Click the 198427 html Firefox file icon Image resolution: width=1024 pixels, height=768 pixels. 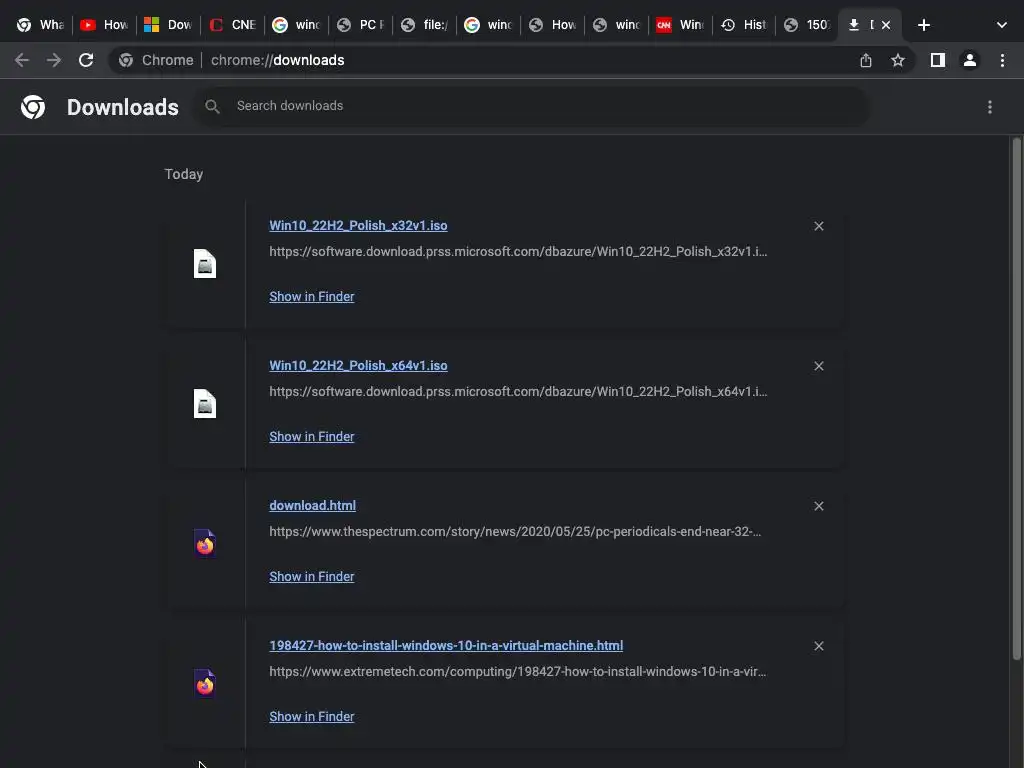[204, 683]
